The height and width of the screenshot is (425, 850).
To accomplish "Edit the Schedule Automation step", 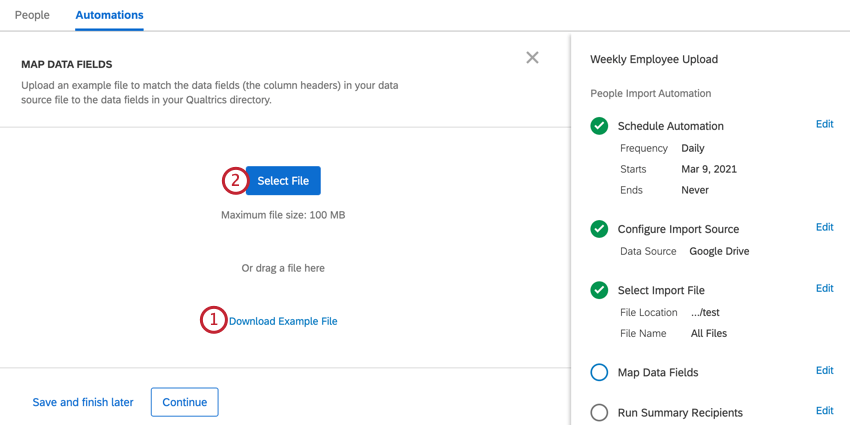I will click(x=825, y=124).
